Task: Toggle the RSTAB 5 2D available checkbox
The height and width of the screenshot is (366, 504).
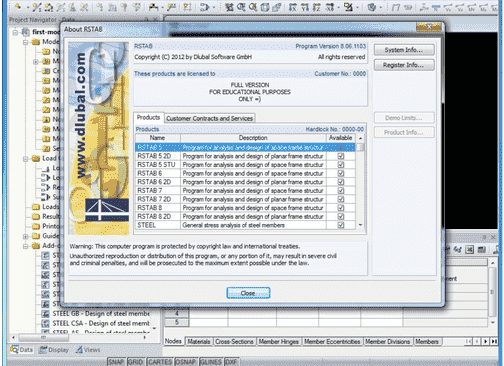Action: 341,156
